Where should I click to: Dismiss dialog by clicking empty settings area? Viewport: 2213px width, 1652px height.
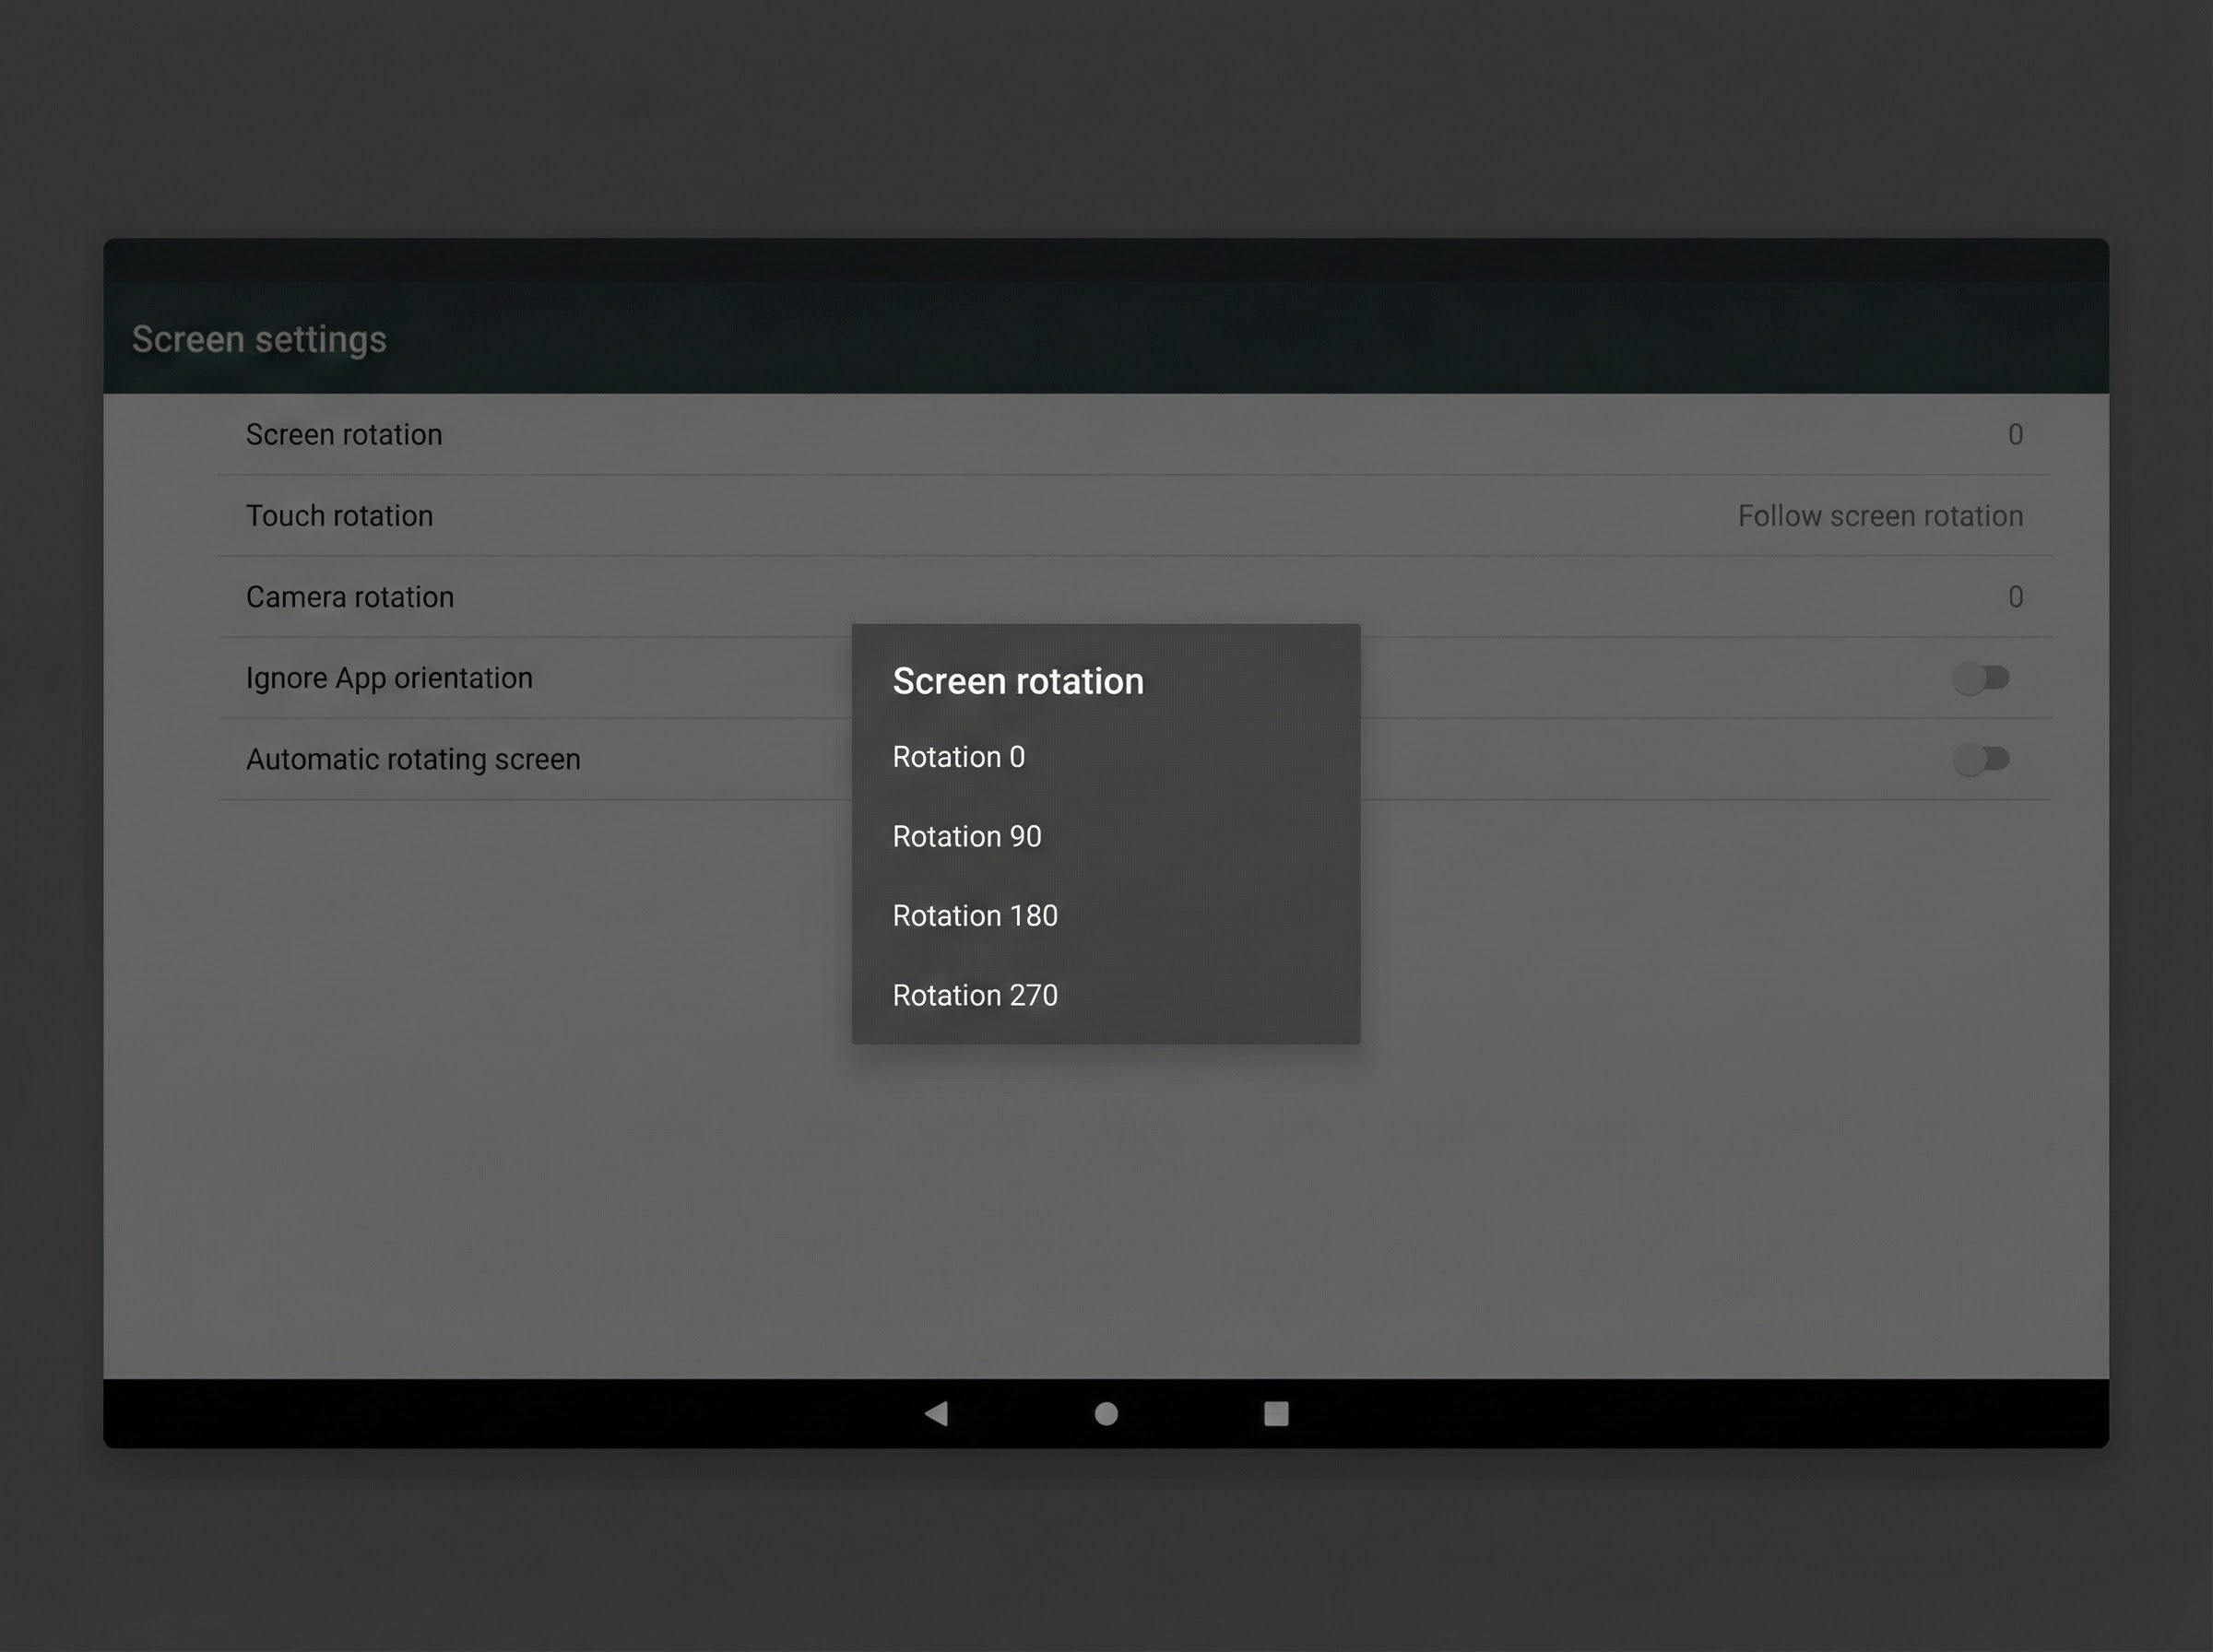[500, 1100]
